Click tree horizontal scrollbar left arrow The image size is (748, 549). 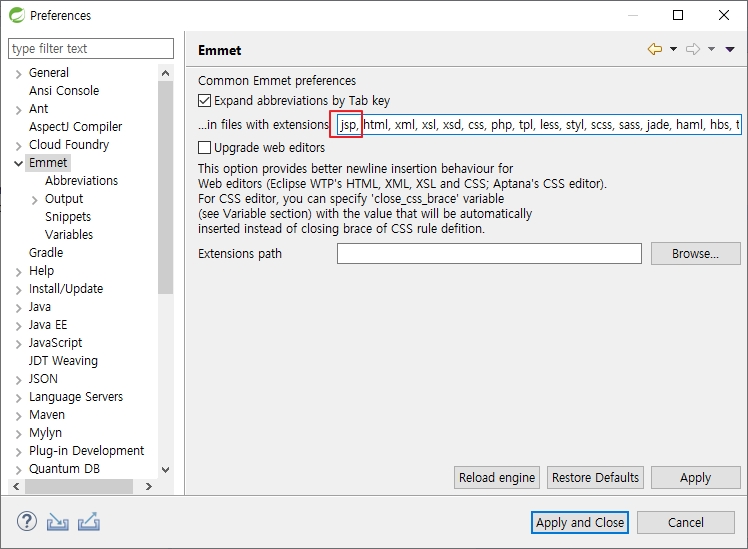pos(16,486)
